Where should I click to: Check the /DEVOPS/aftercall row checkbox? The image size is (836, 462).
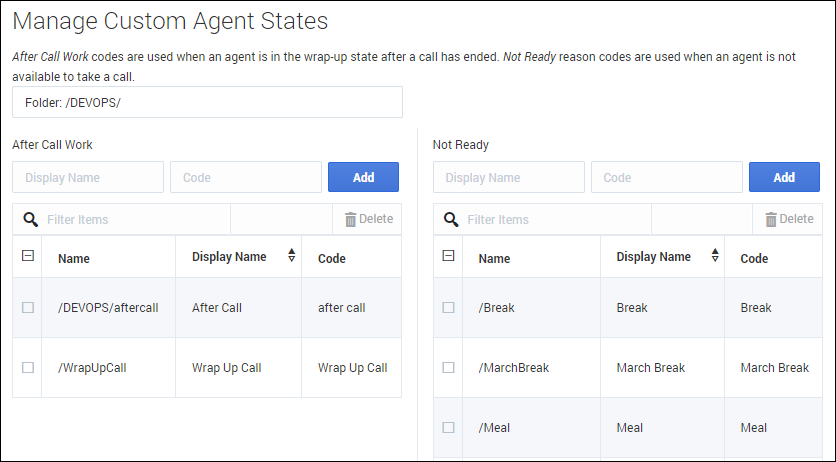click(28, 308)
